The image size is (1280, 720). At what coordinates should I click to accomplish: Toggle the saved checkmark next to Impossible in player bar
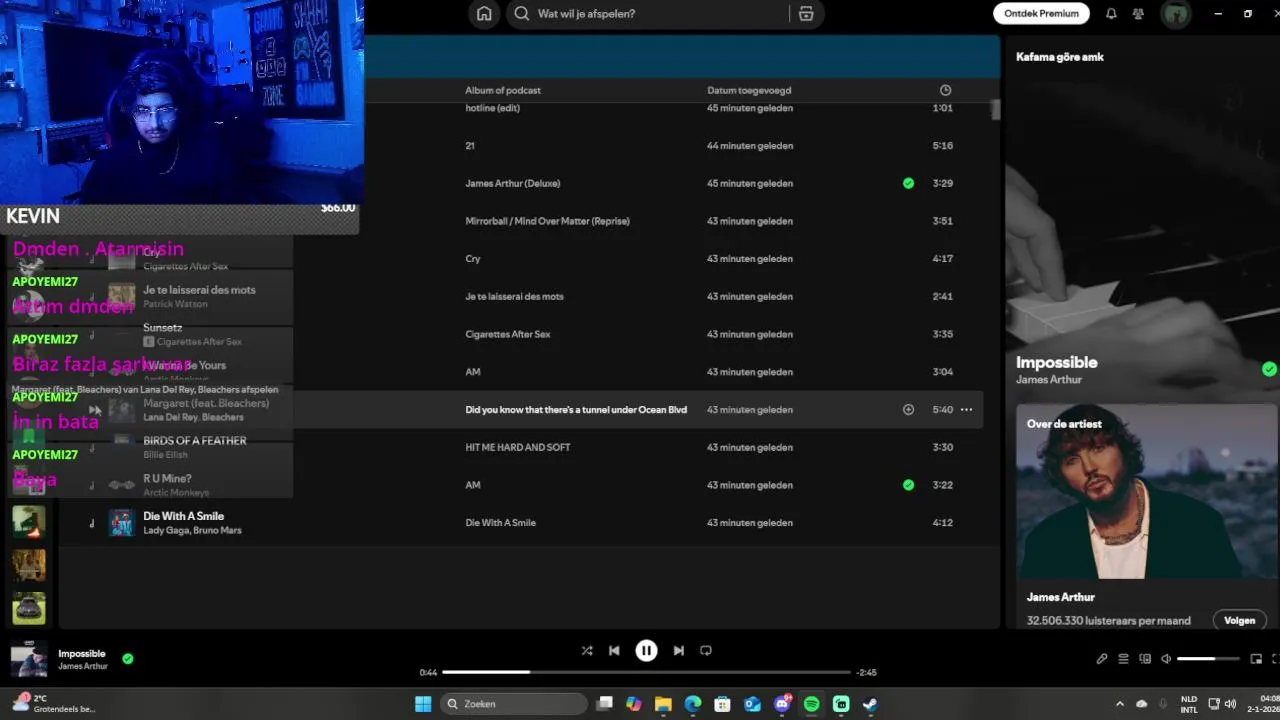click(x=128, y=659)
